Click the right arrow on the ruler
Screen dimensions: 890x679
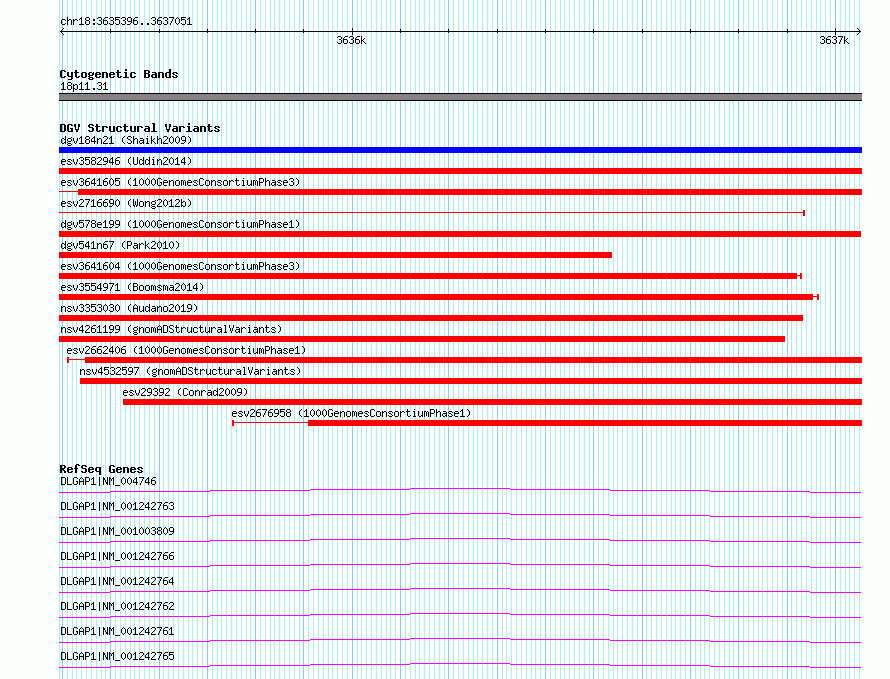point(859,31)
